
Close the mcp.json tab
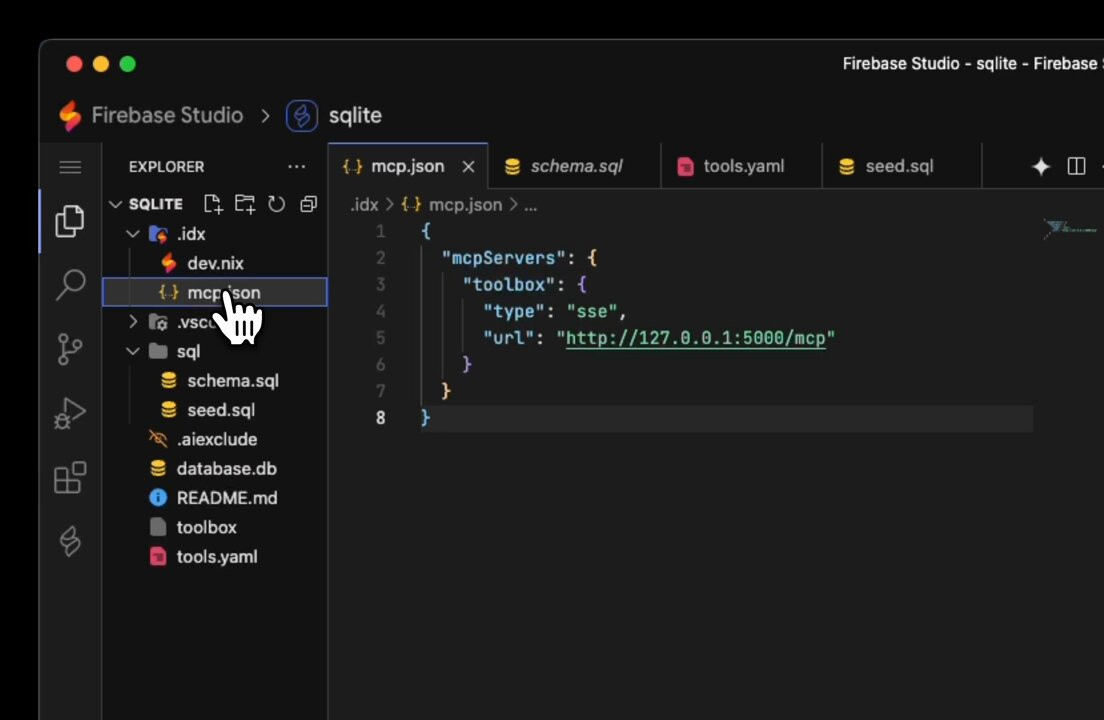pos(468,167)
